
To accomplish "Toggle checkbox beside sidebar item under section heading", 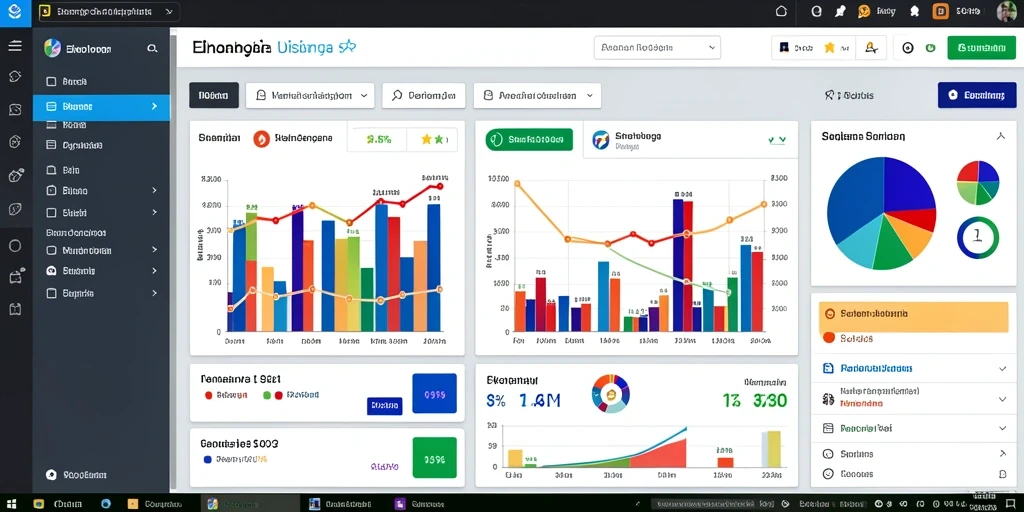I will [x=52, y=250].
